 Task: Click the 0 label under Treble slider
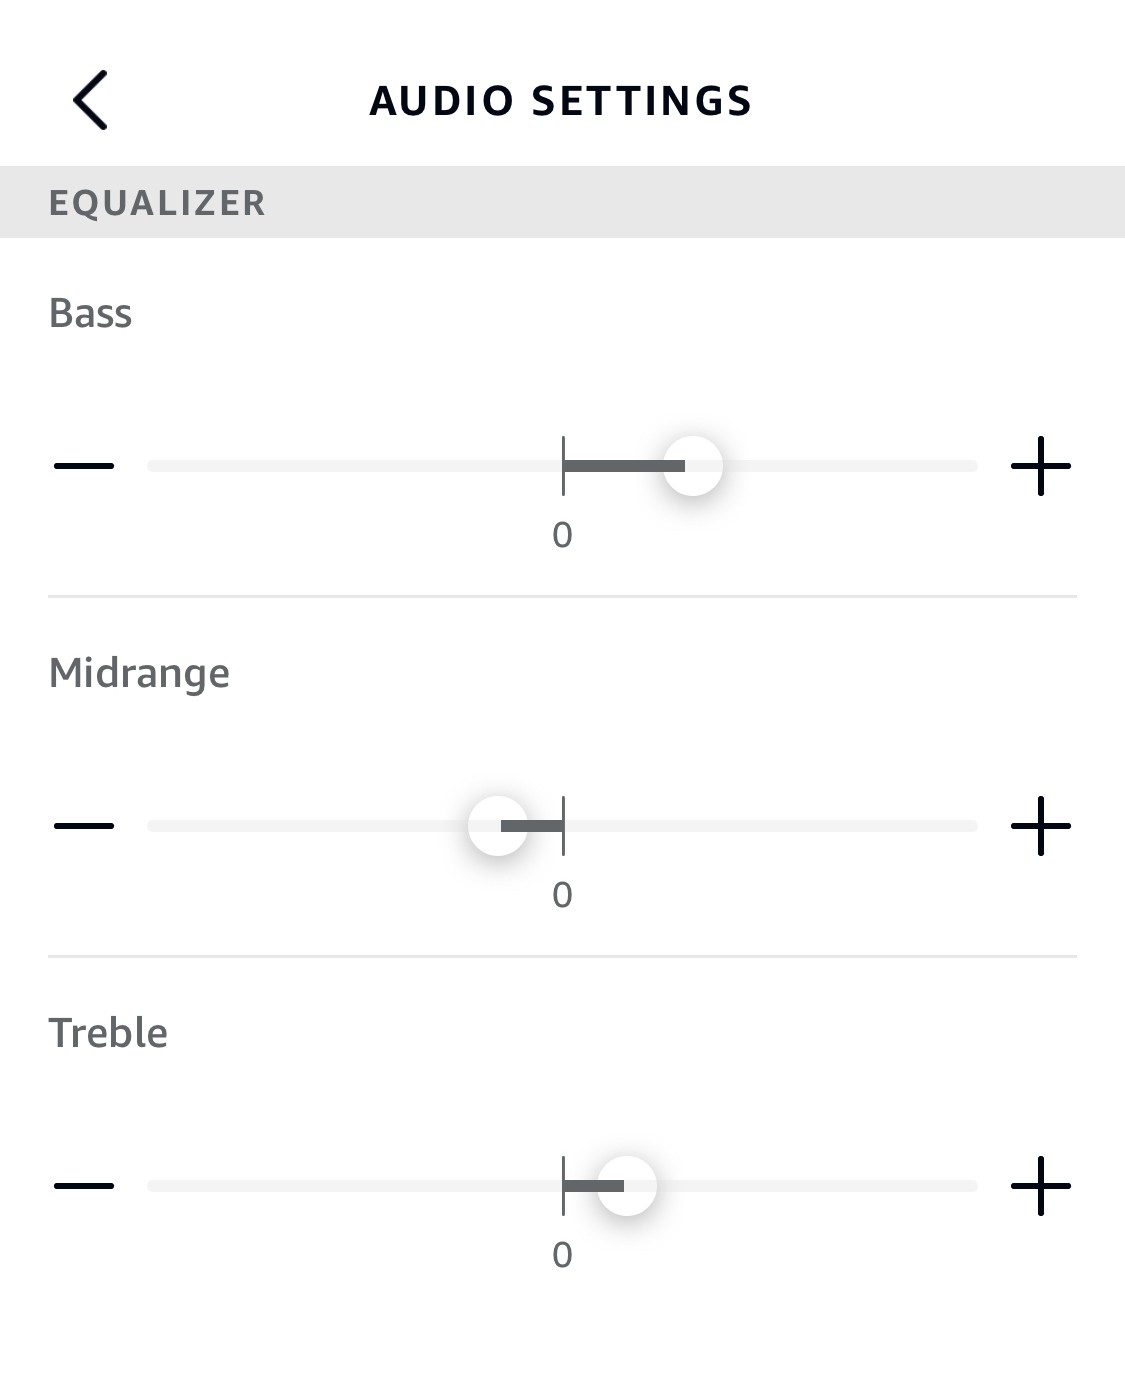[562, 1255]
